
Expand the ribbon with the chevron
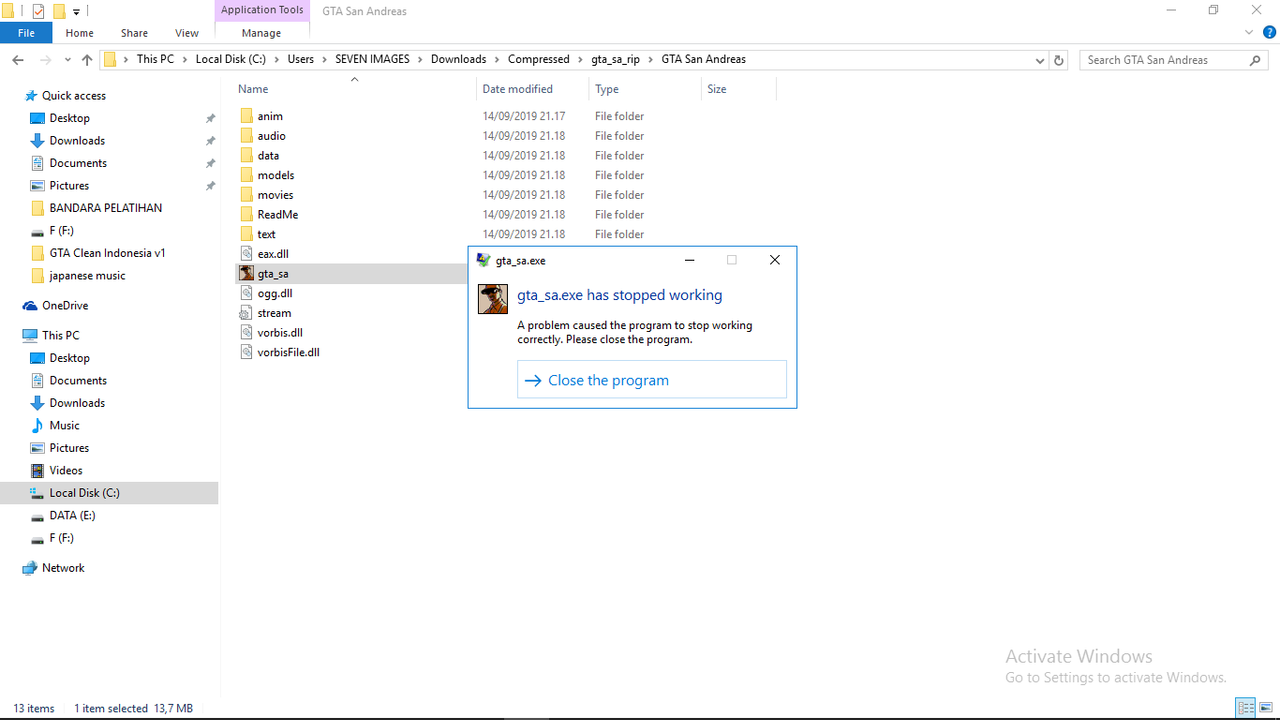1250,33
